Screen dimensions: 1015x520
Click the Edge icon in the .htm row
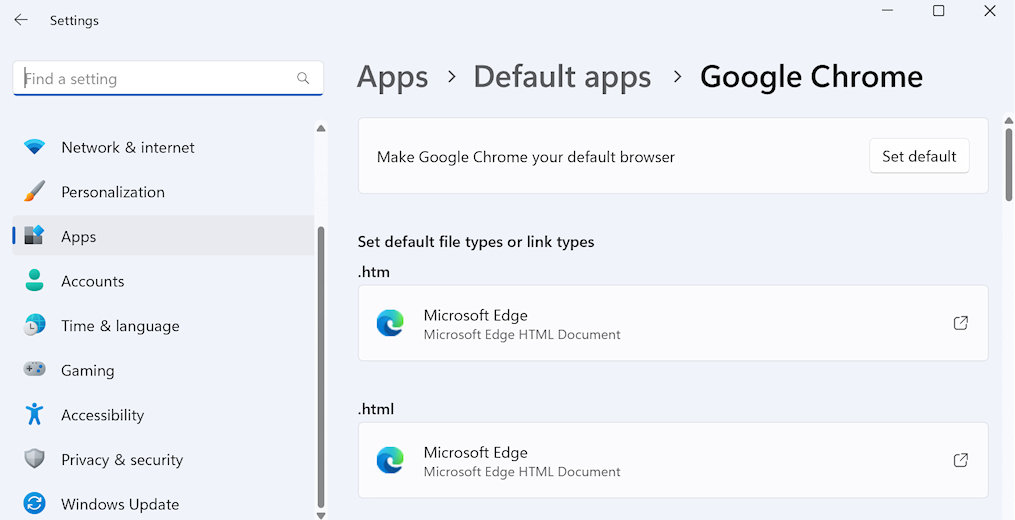click(390, 323)
